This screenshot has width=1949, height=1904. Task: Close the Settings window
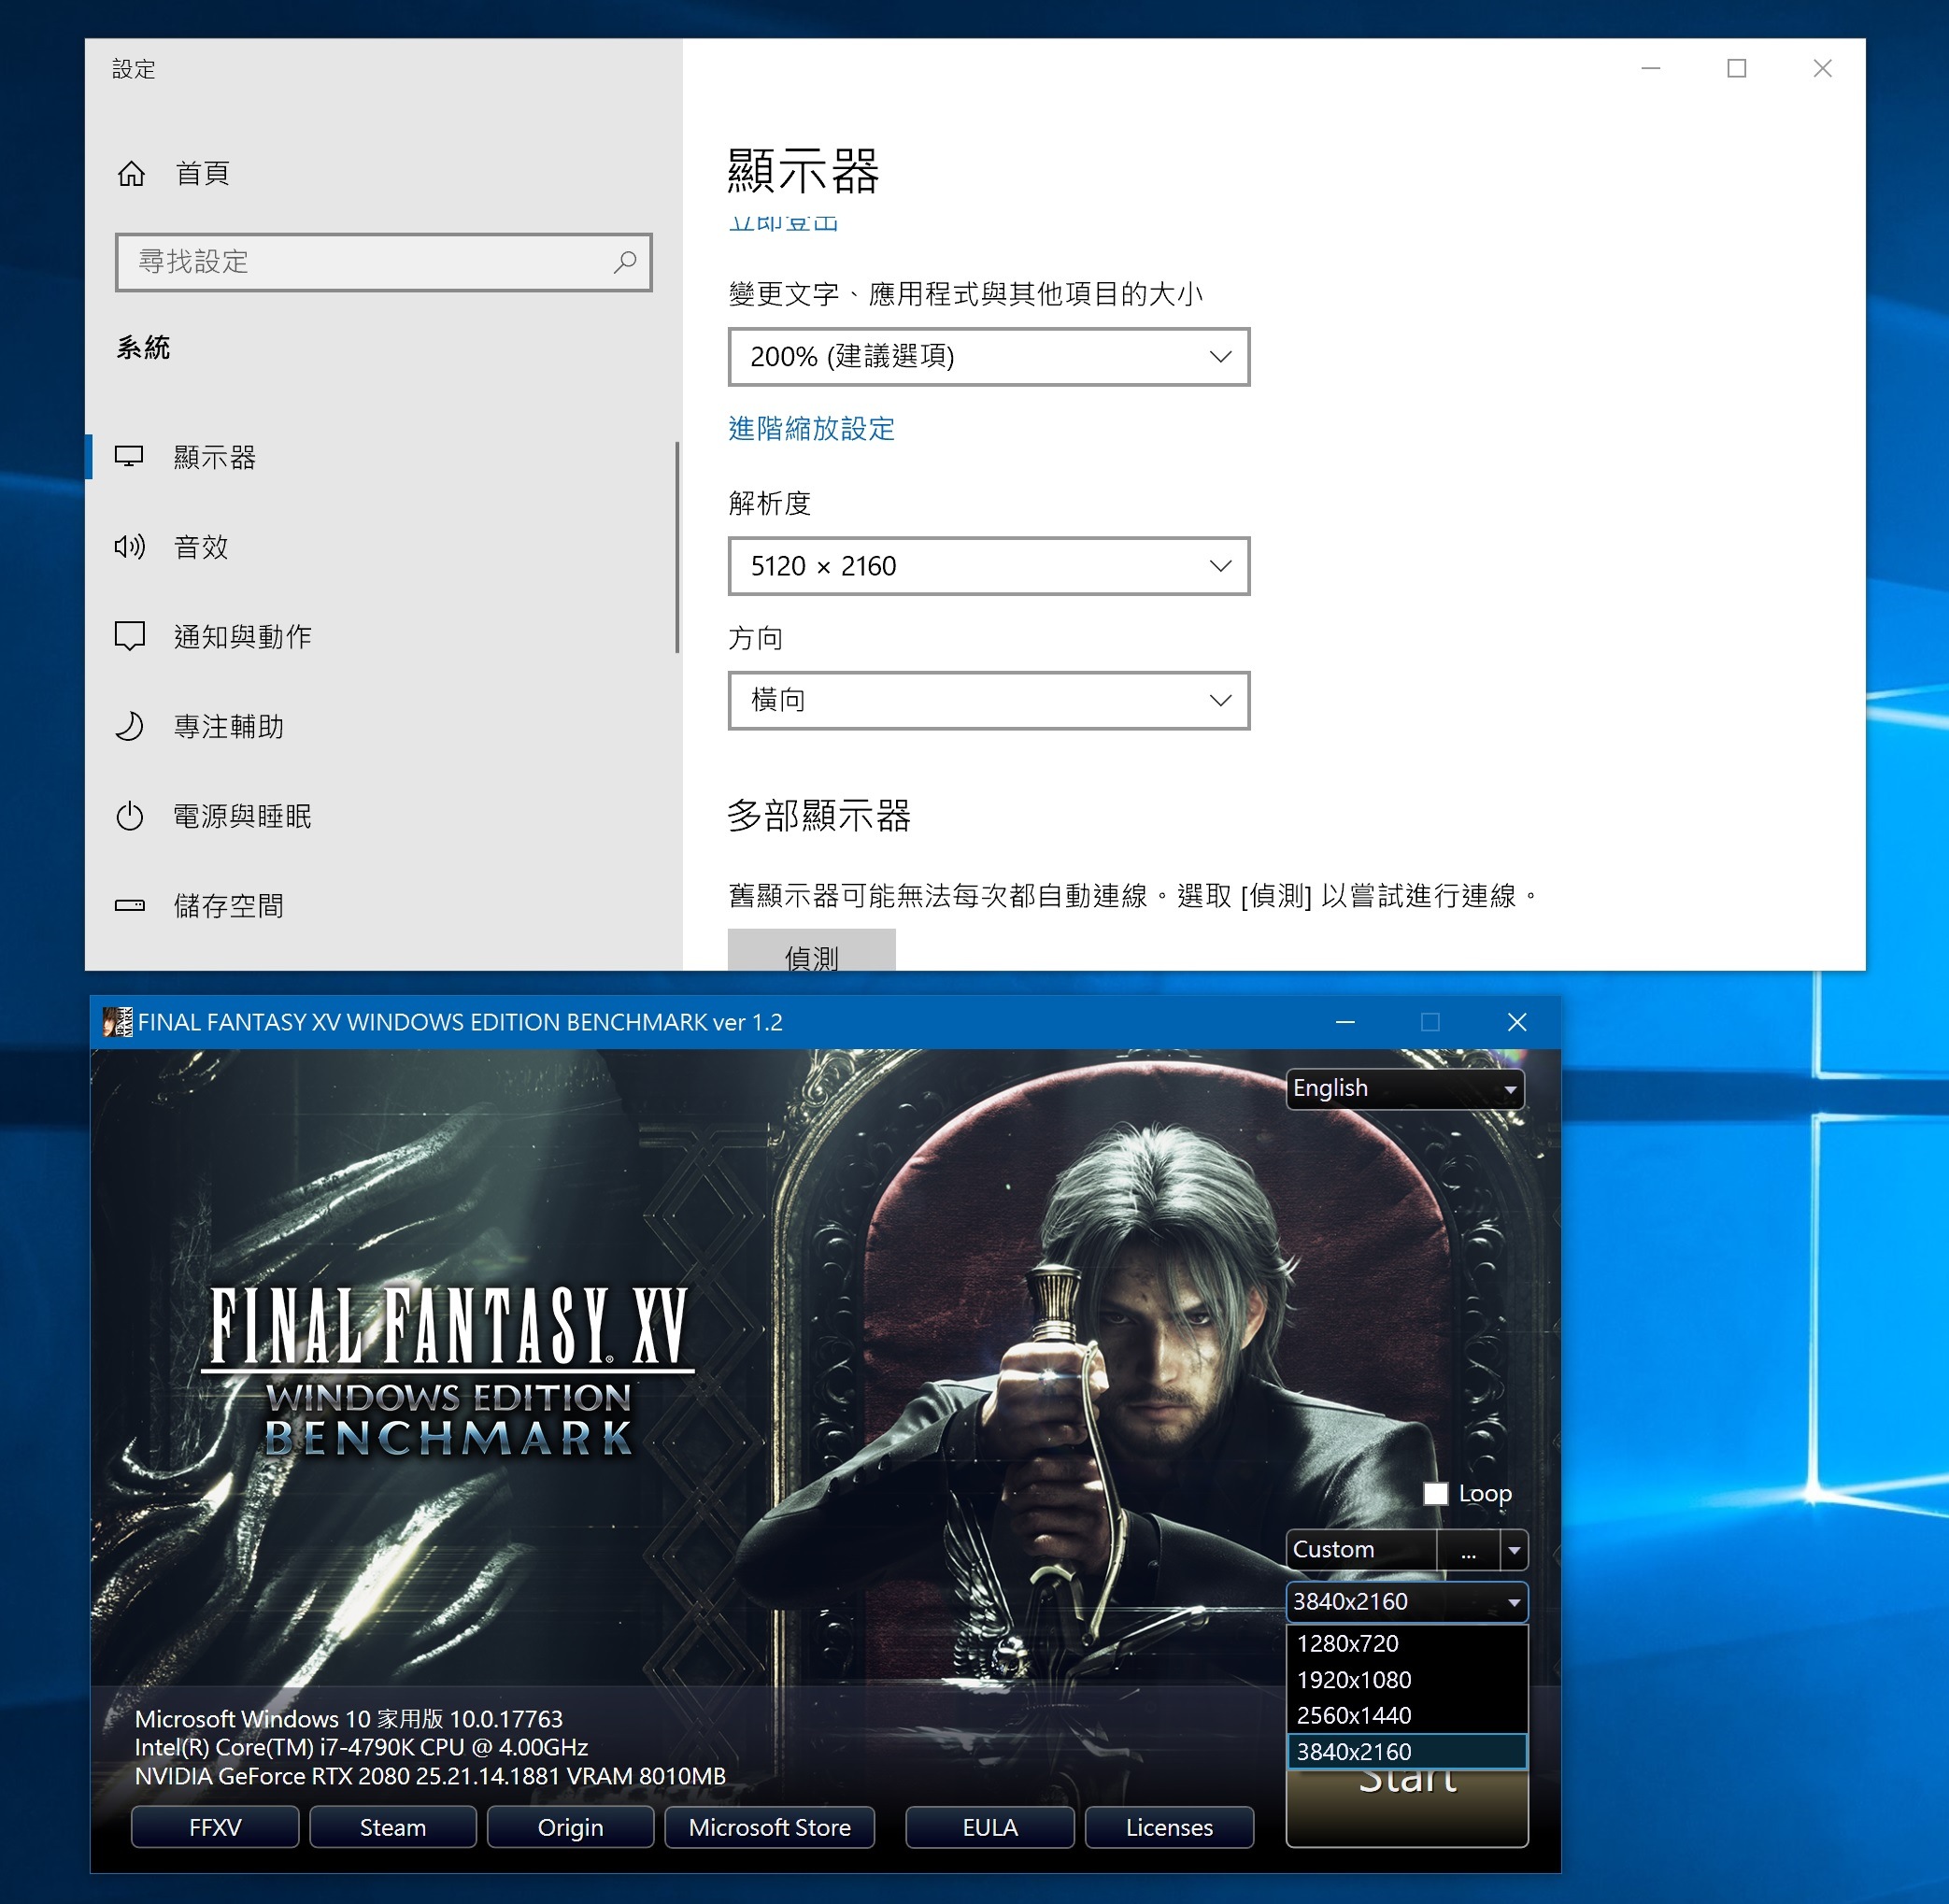(x=1823, y=68)
